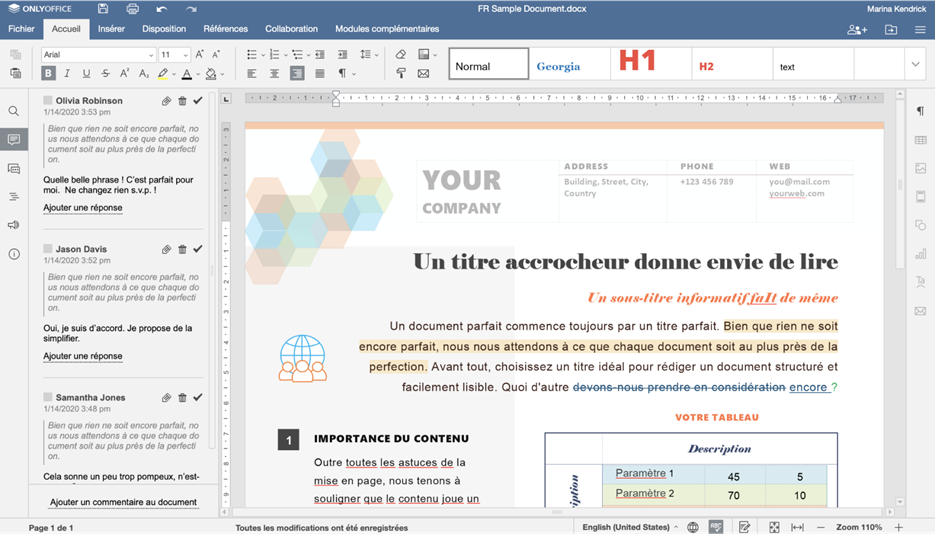Open table settings in right sidebar

[920, 140]
